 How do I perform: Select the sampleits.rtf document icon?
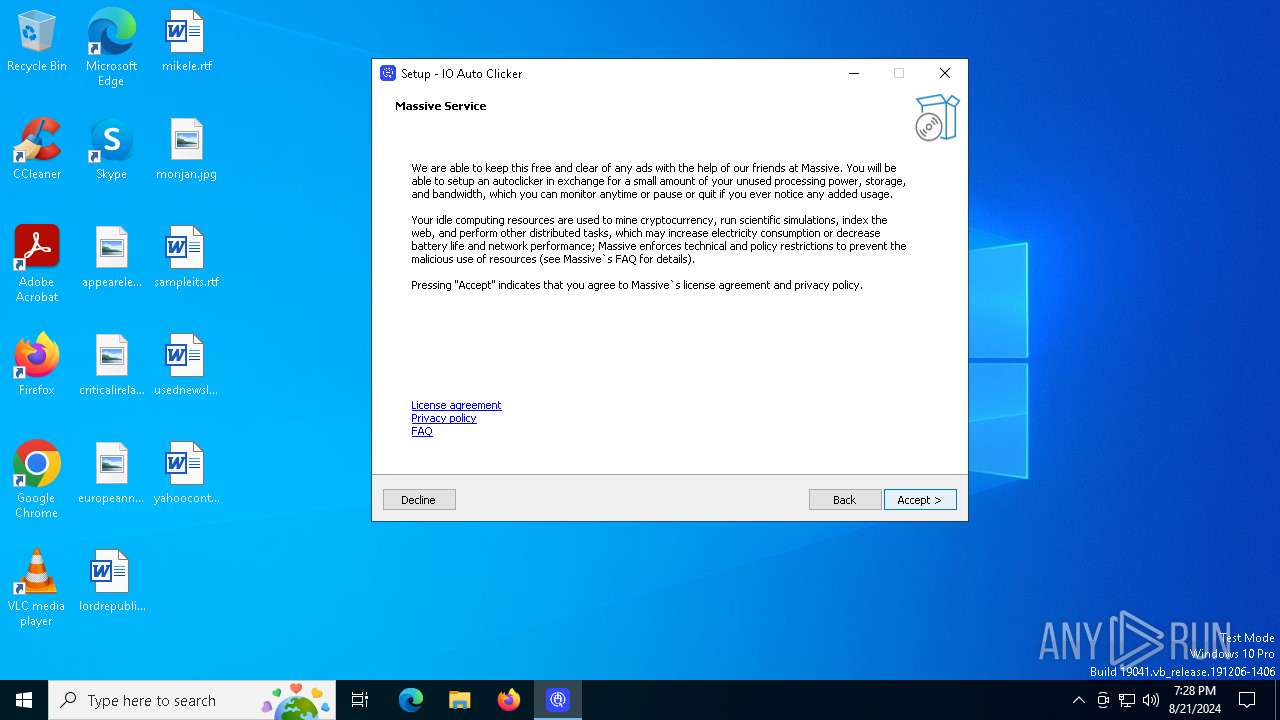[x=187, y=258]
